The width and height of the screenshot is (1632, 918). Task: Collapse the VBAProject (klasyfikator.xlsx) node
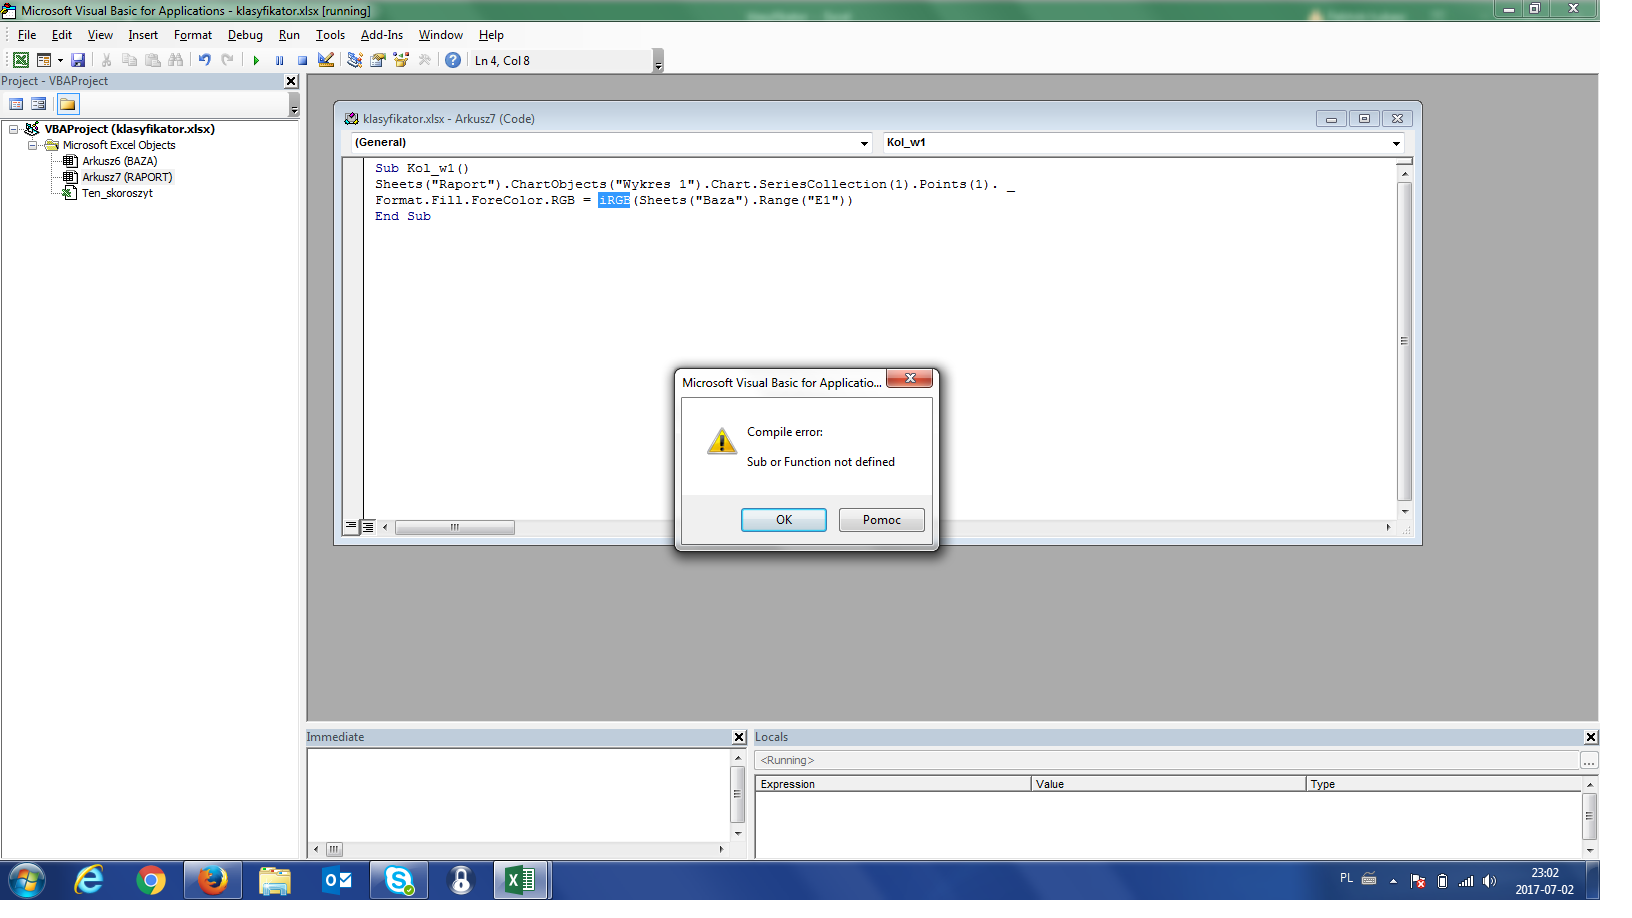[x=14, y=129]
